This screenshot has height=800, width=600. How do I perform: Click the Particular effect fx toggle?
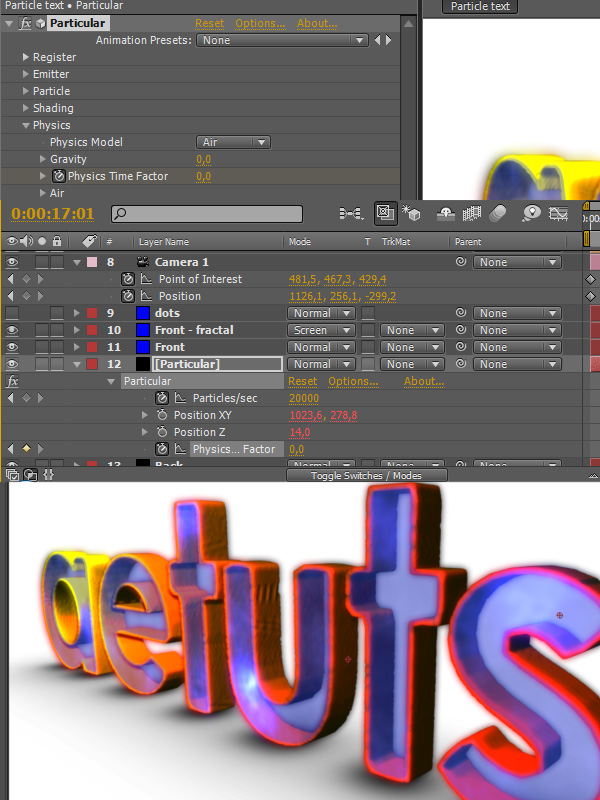tap(25, 23)
